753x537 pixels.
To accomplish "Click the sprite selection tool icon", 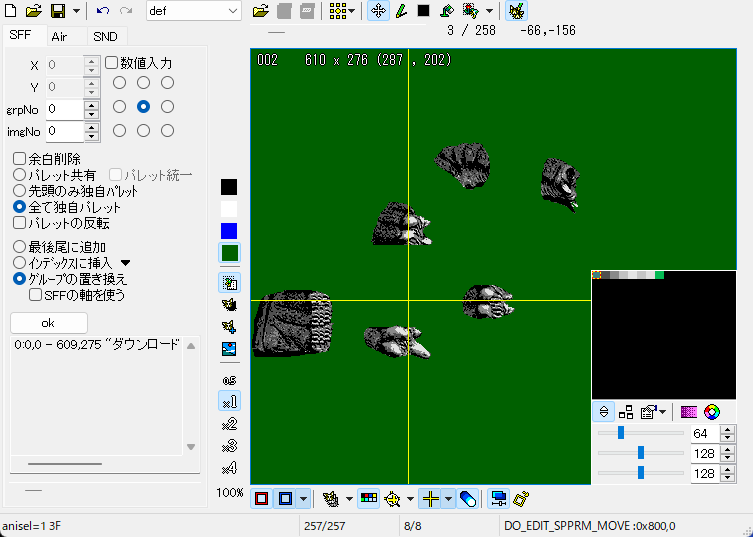I will (x=471, y=11).
